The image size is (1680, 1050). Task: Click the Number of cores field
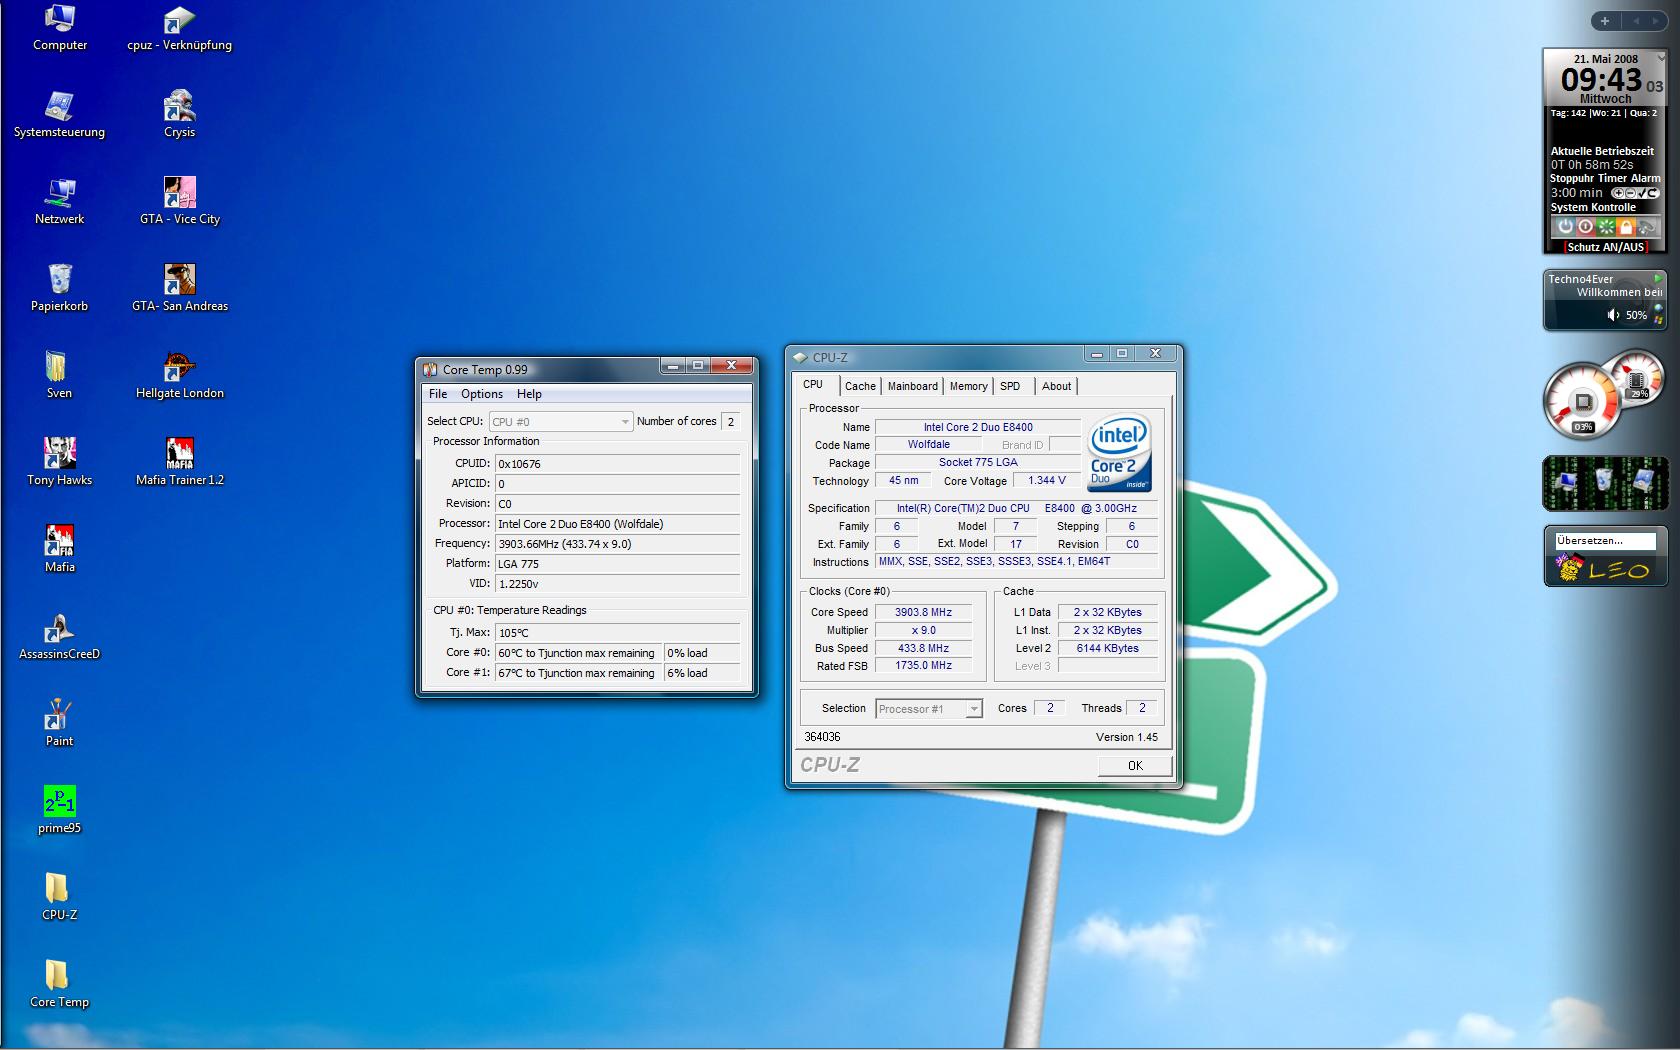731,422
